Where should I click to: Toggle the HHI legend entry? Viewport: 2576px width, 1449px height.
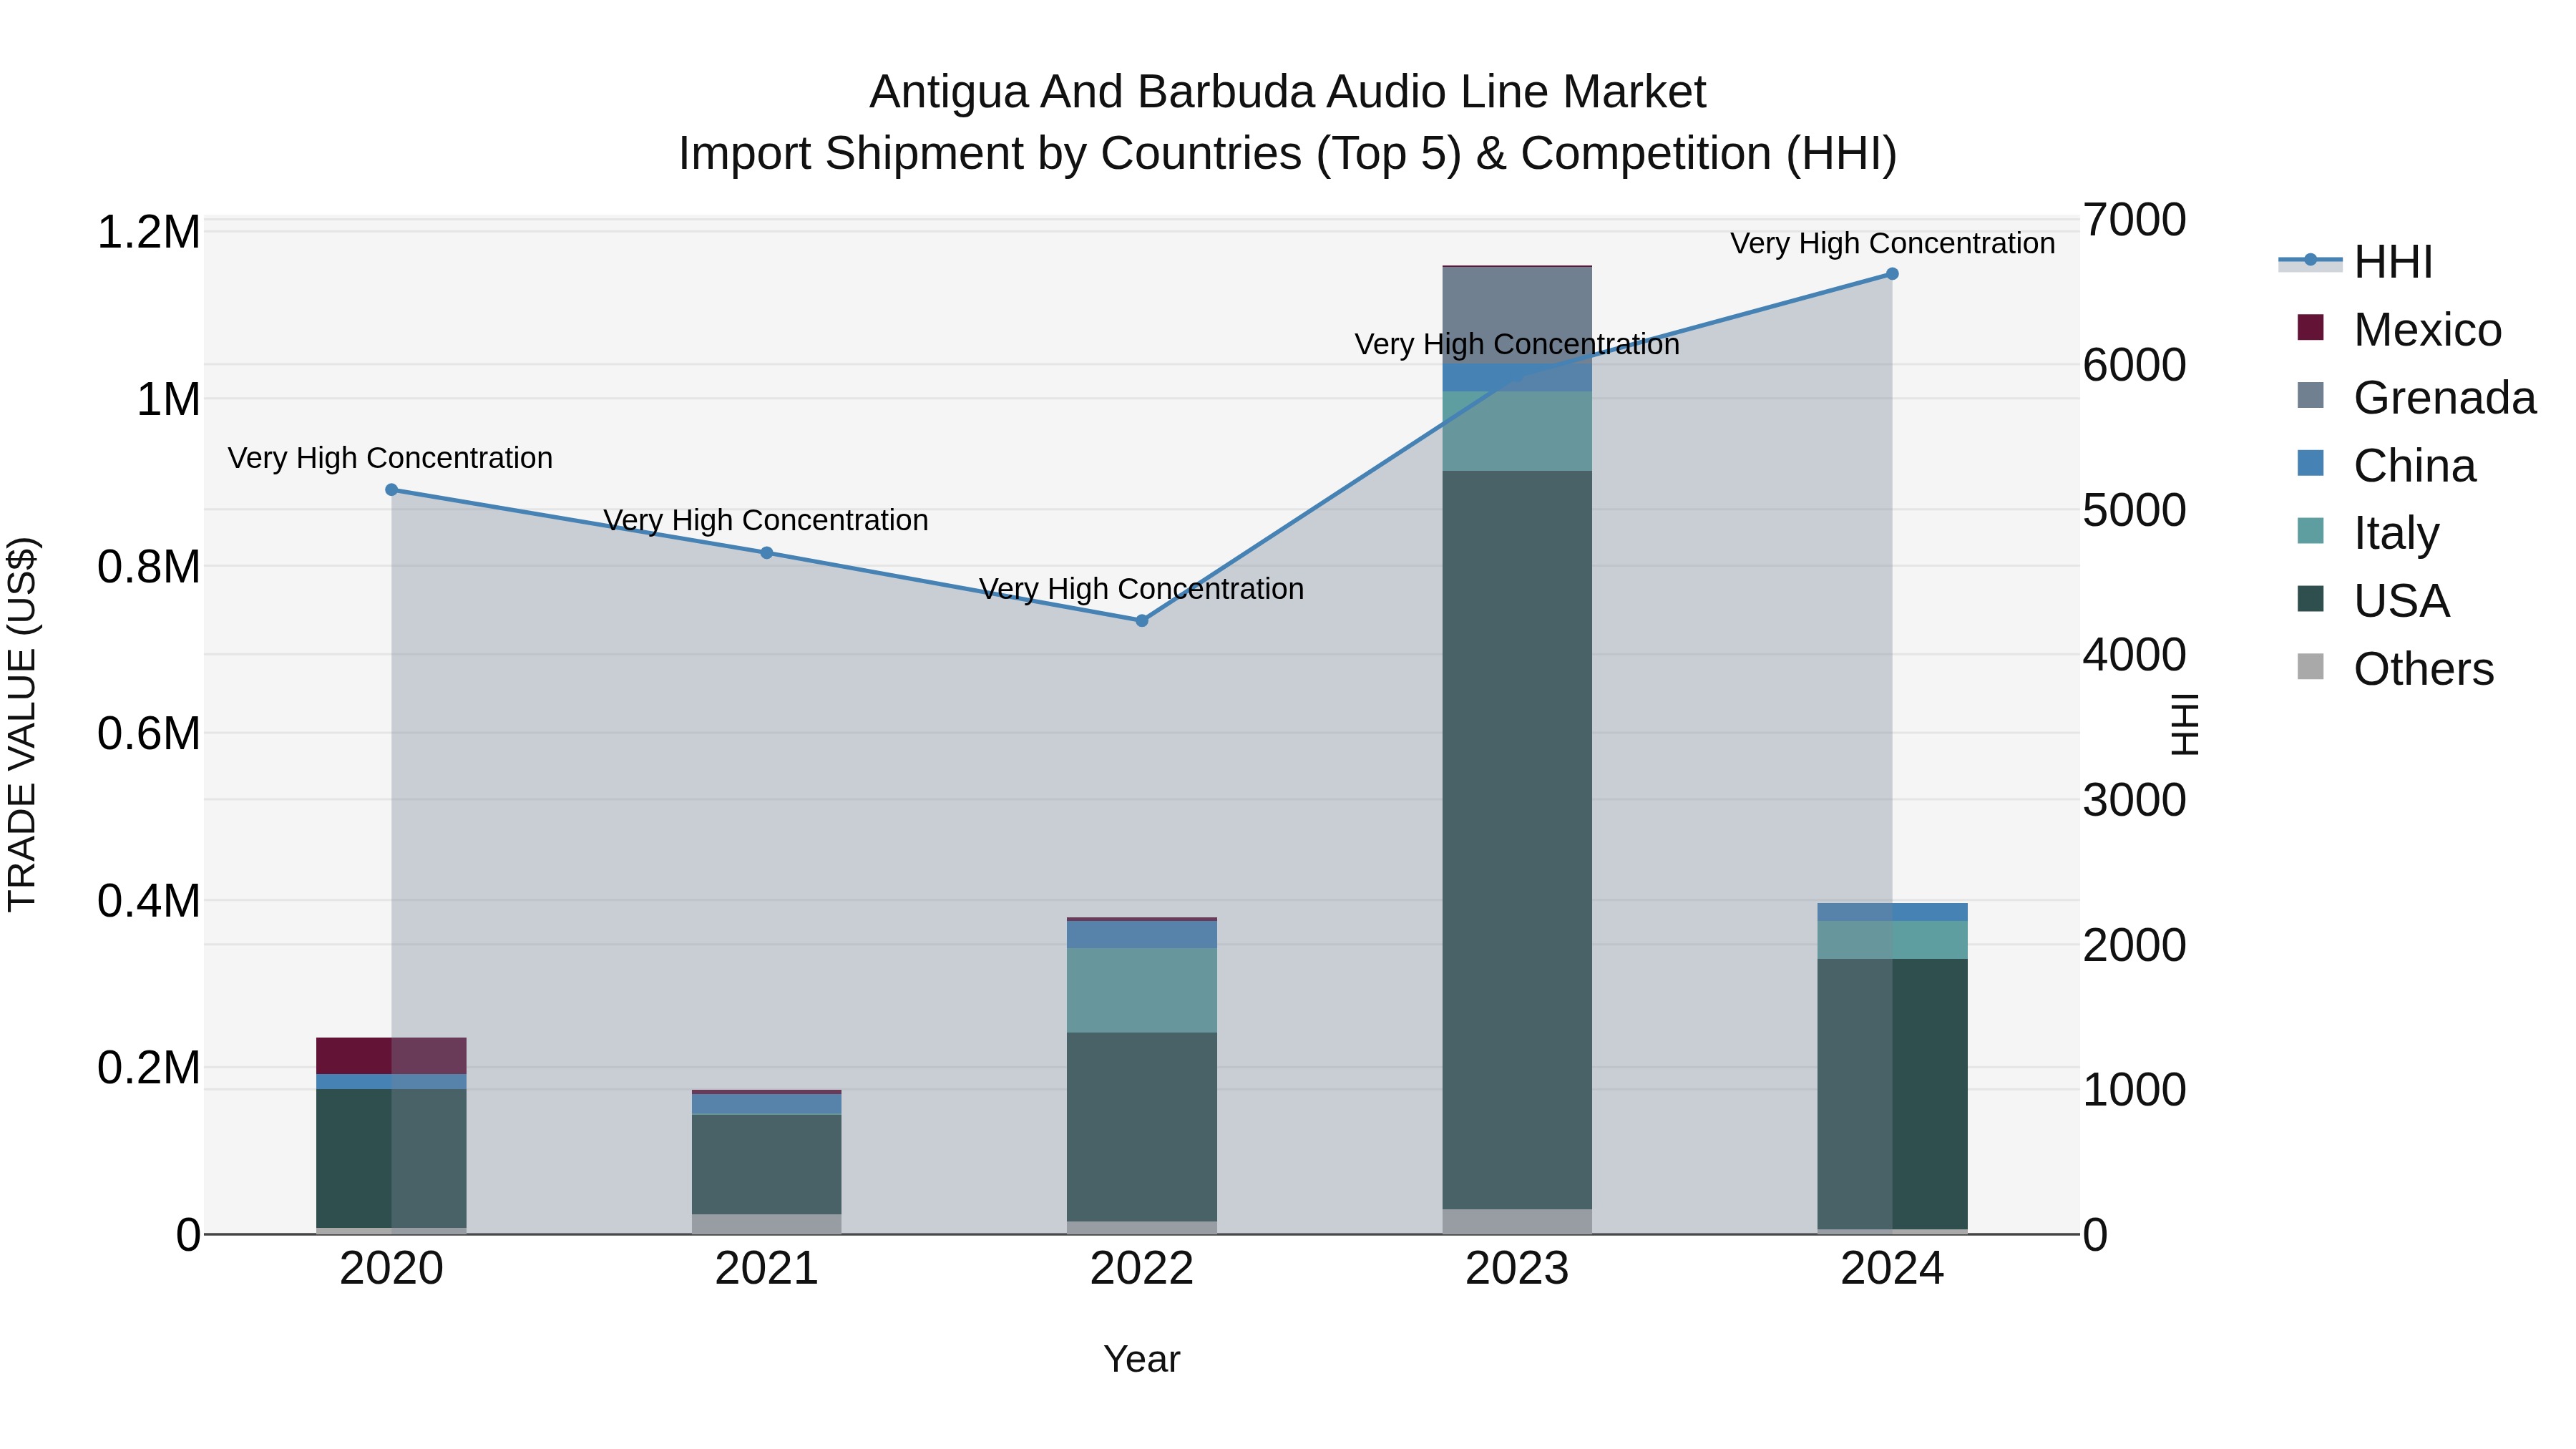2355,262
